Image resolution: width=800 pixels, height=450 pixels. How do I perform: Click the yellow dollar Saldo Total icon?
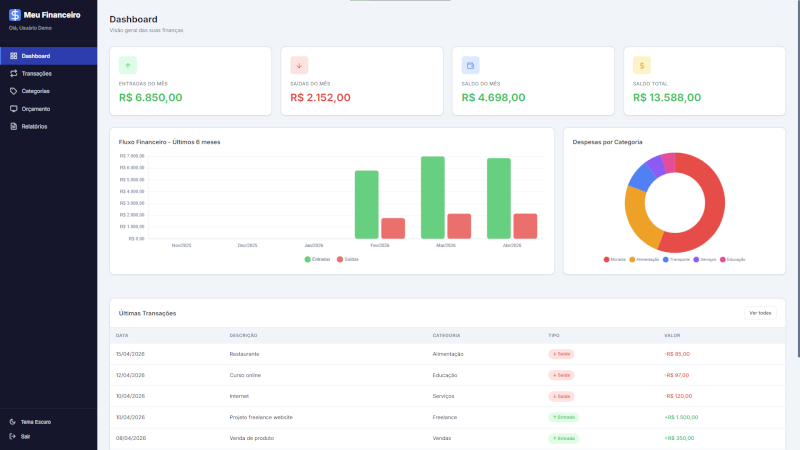(x=642, y=65)
